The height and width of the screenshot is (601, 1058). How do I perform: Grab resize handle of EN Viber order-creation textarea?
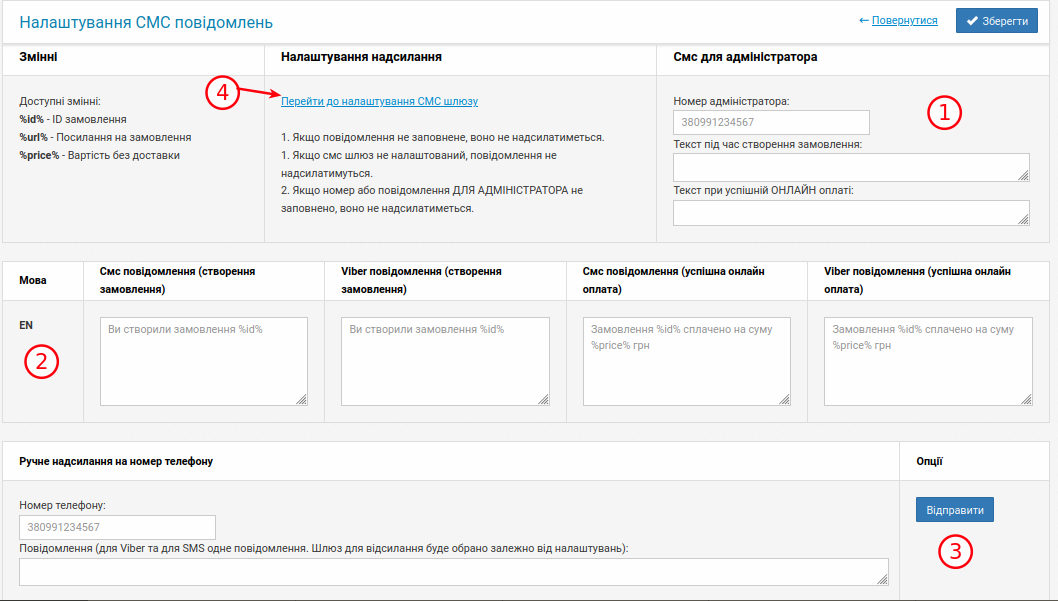coord(543,399)
